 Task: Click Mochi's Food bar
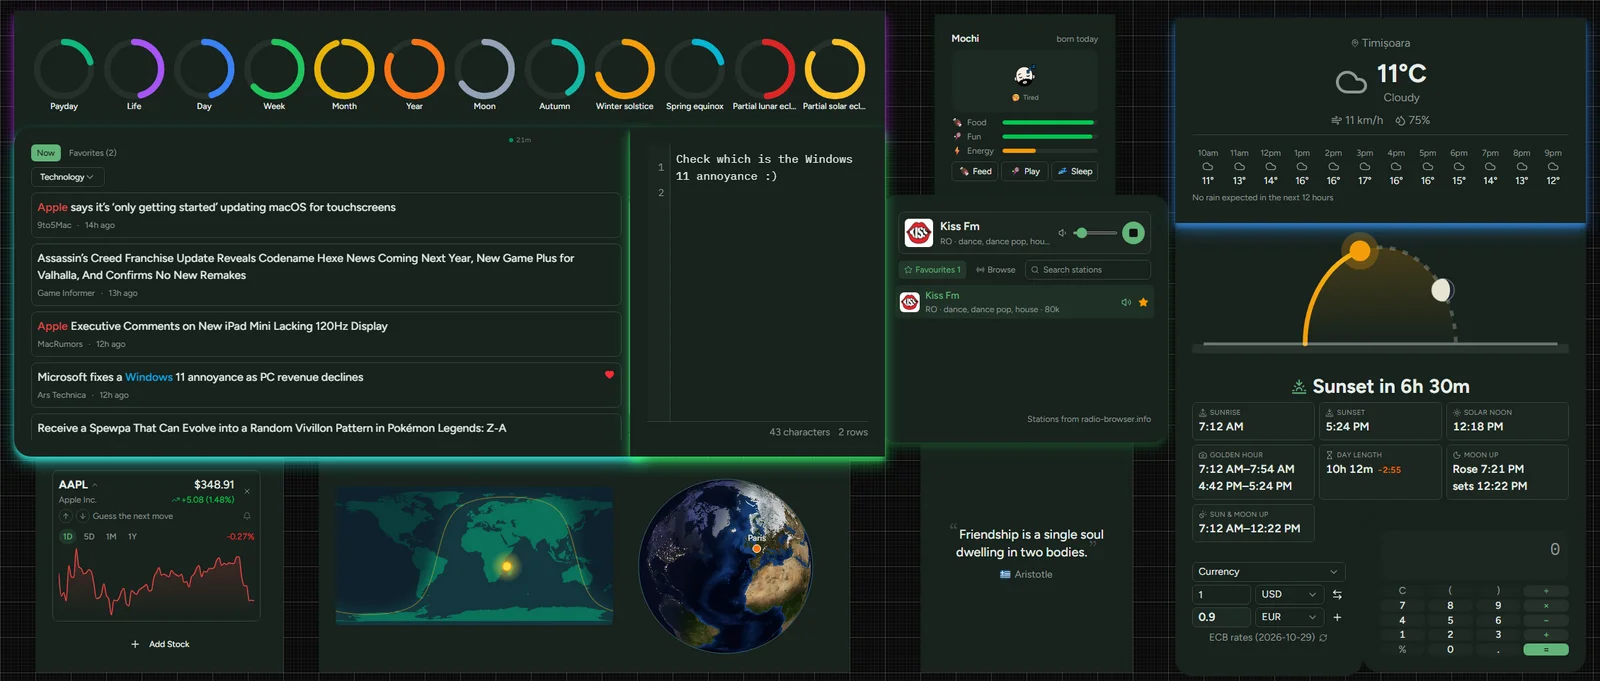[1048, 122]
